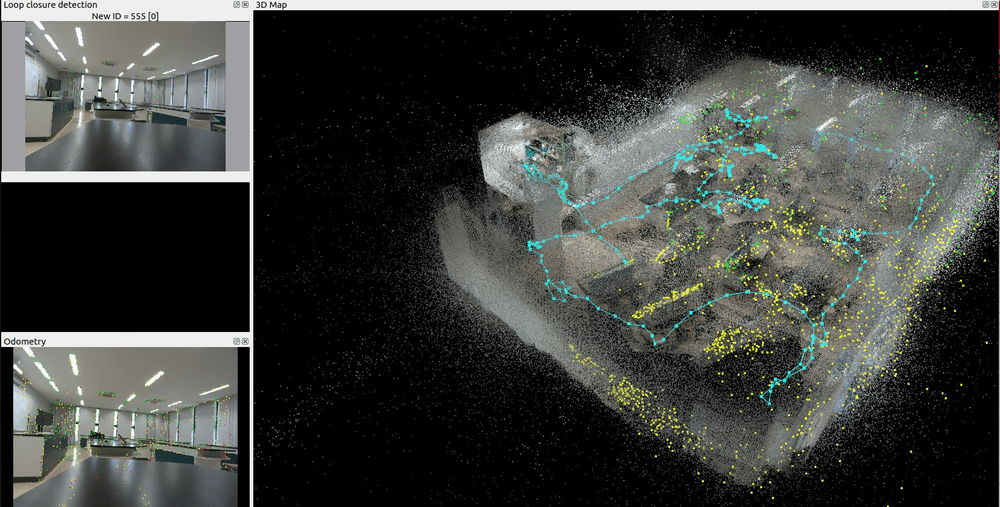Float the Loop closure detection panel
This screenshot has height=507, width=1000.
236,5
